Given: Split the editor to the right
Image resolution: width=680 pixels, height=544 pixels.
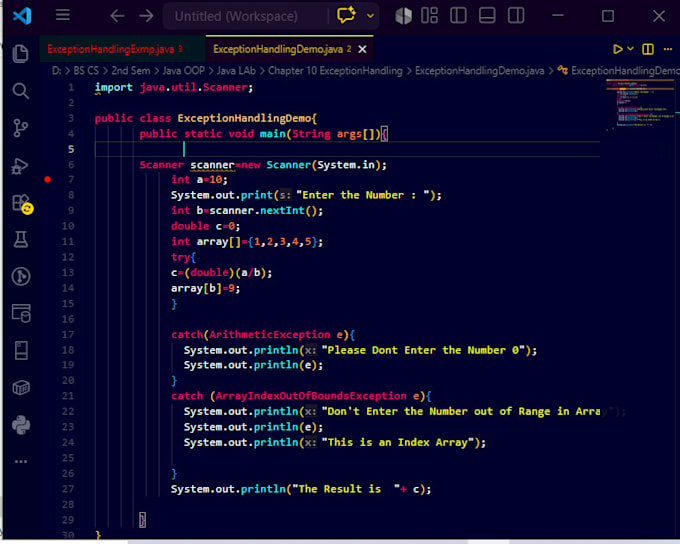Looking at the screenshot, I should pyautogui.click(x=648, y=49).
